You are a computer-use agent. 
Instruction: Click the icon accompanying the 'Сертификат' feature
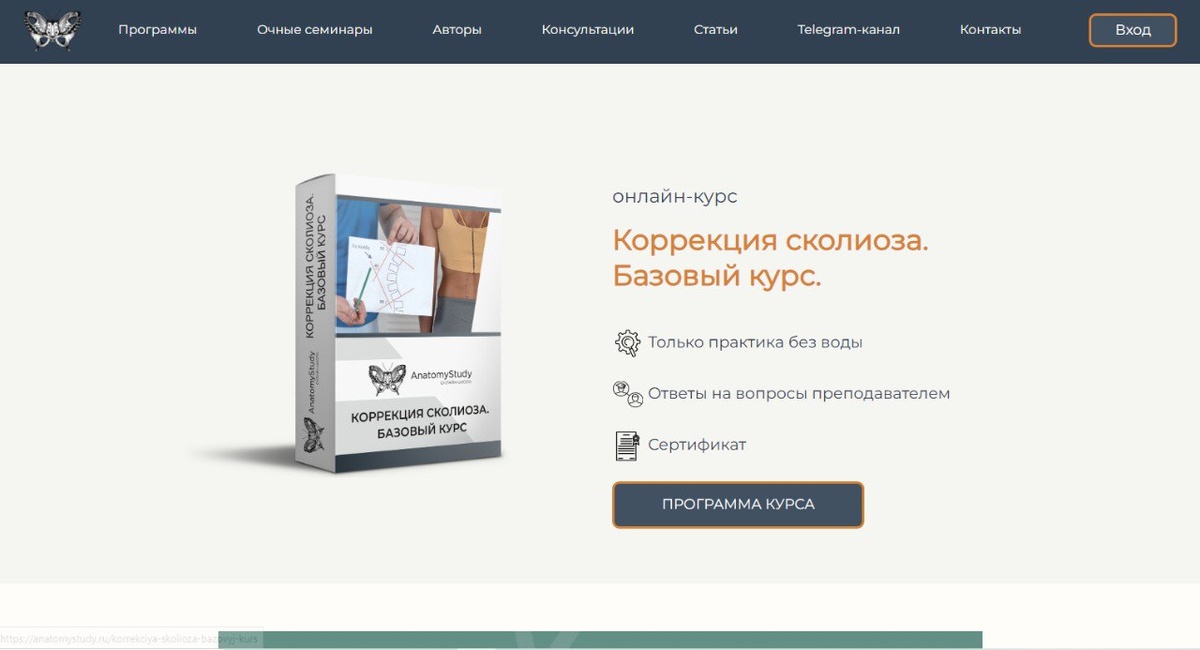(x=626, y=444)
